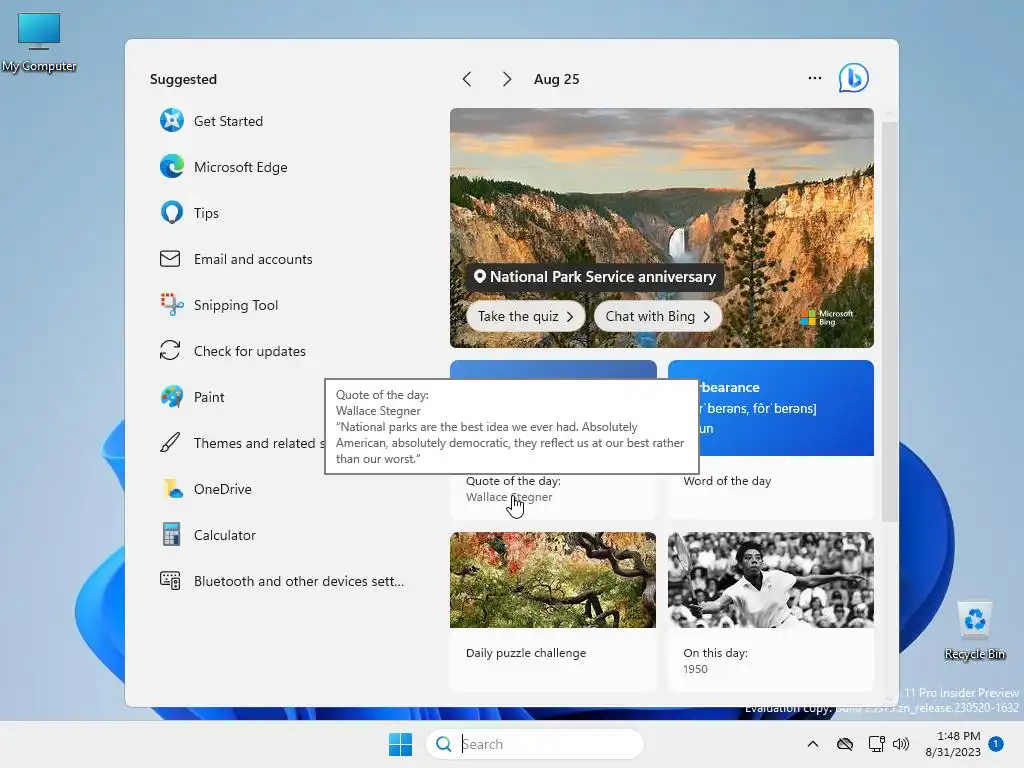Open the volume speaker tray icon

click(901, 744)
